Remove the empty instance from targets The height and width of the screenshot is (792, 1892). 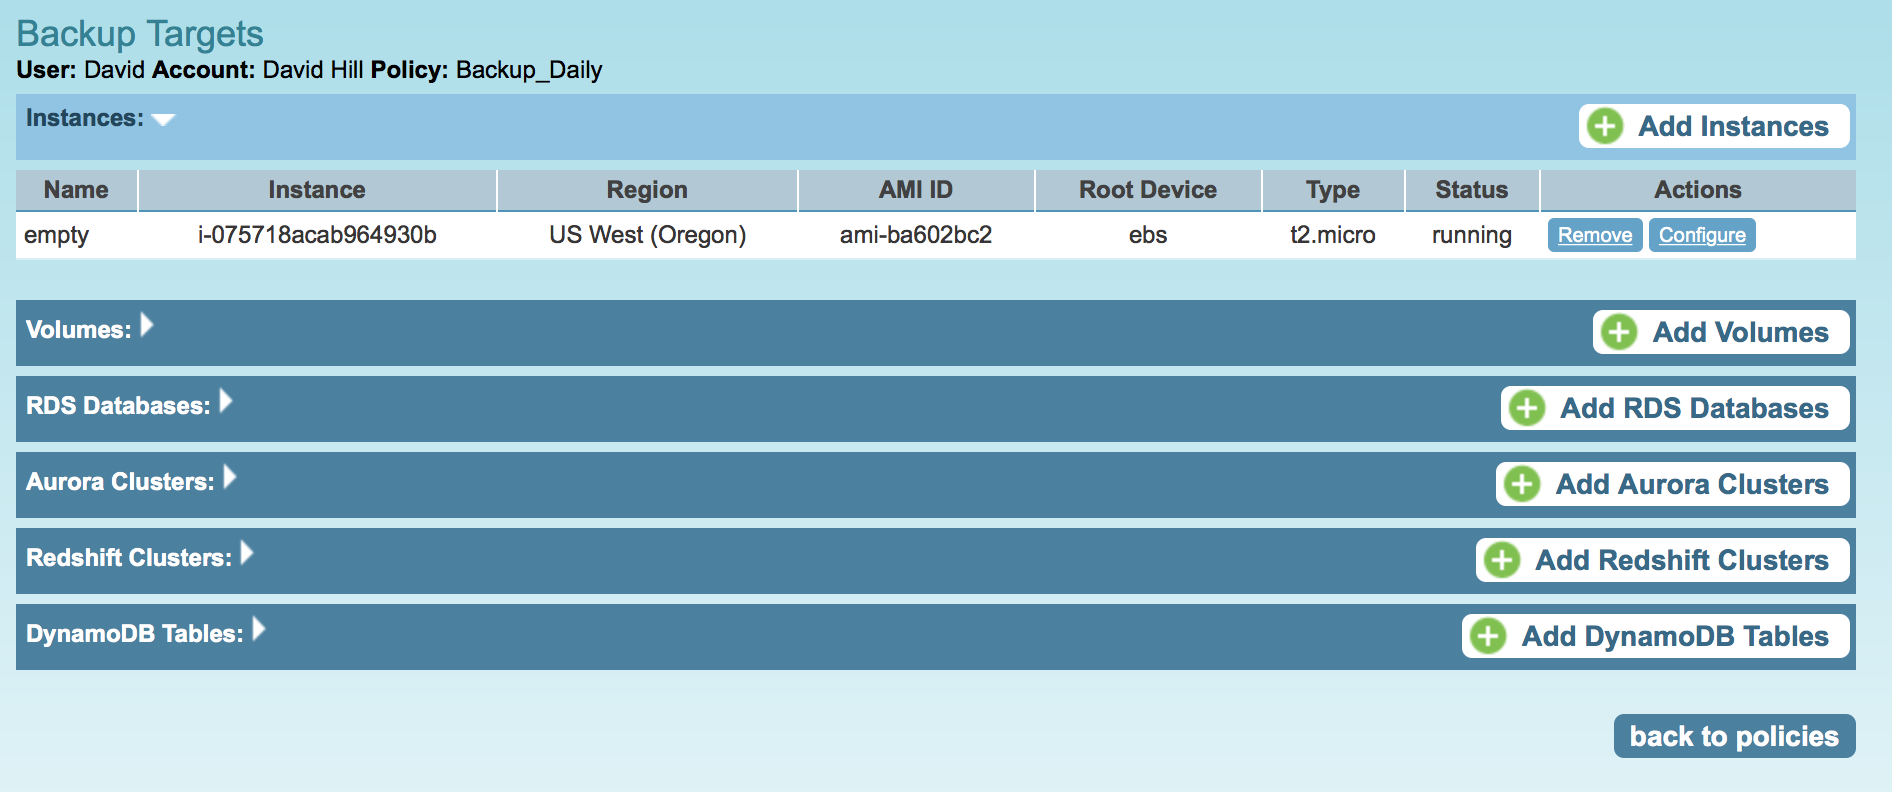pos(1595,235)
